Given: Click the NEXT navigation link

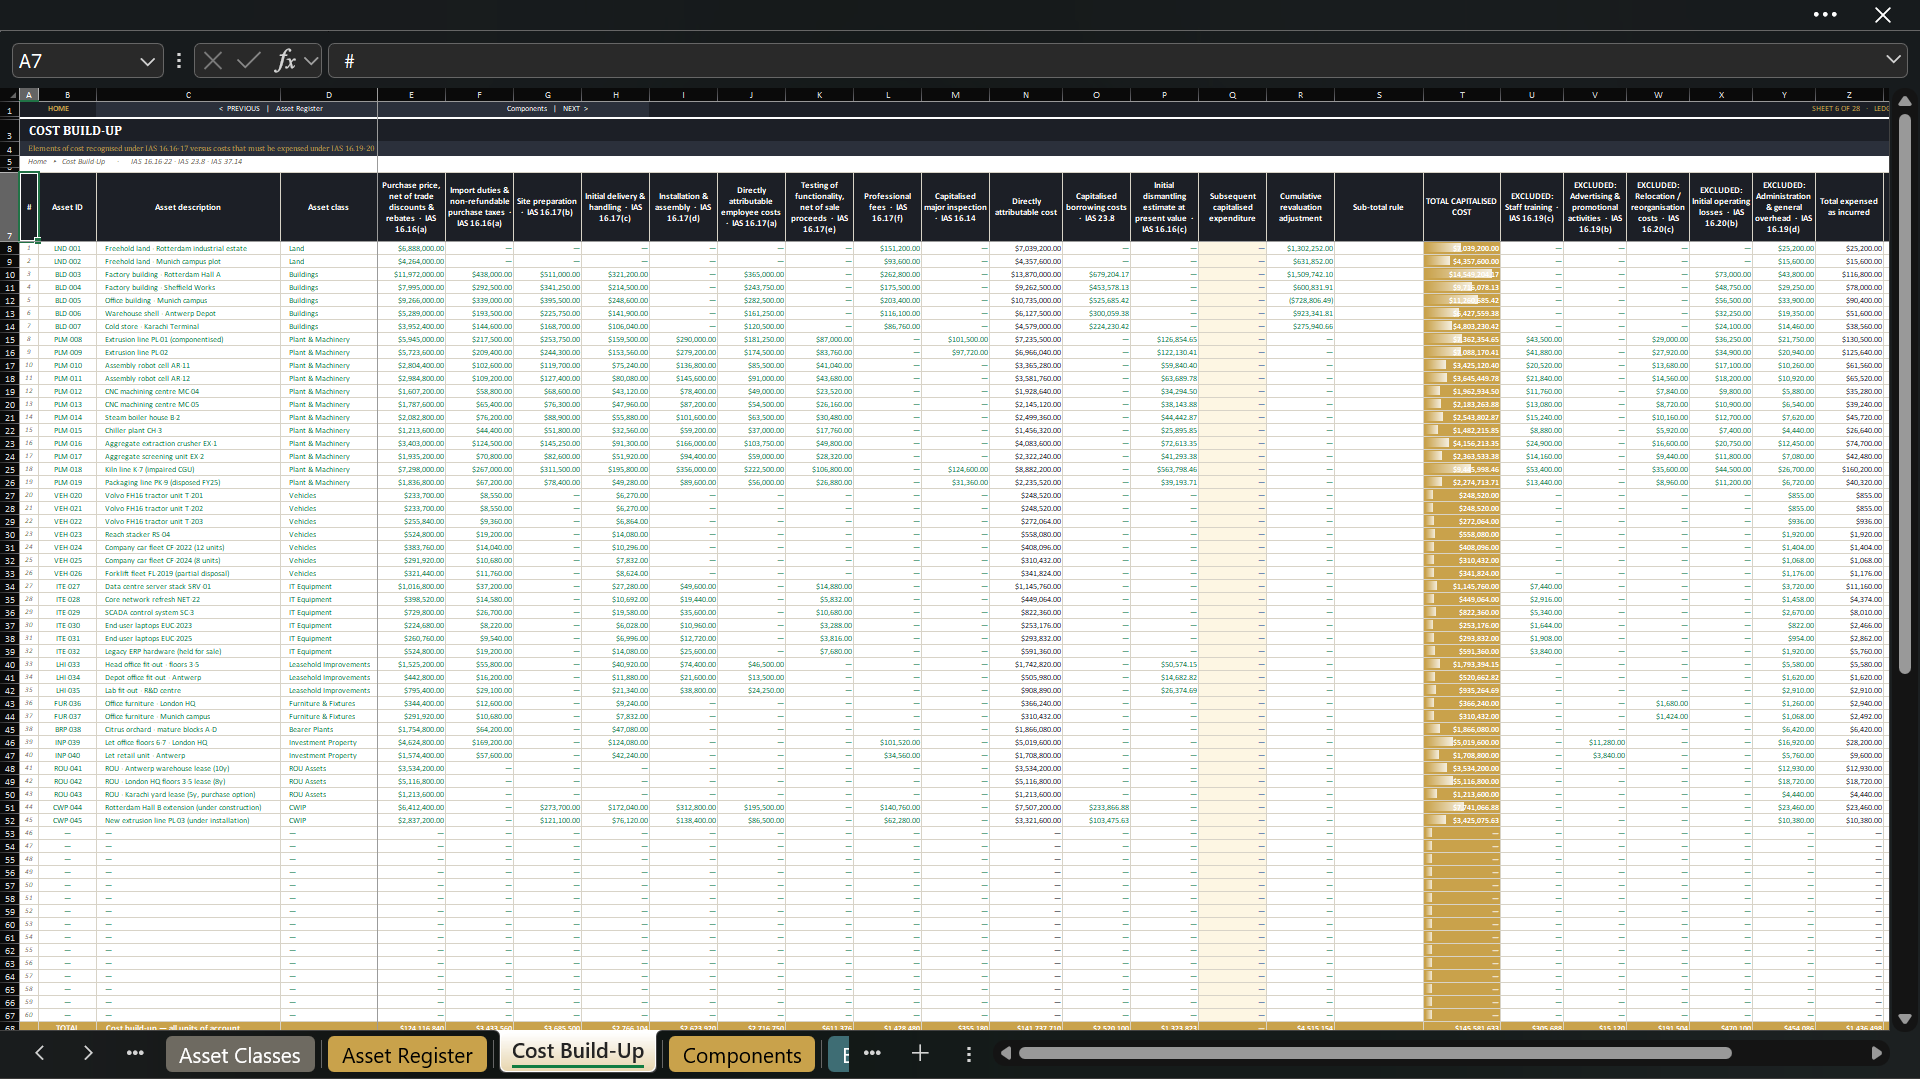Looking at the screenshot, I should coord(575,109).
